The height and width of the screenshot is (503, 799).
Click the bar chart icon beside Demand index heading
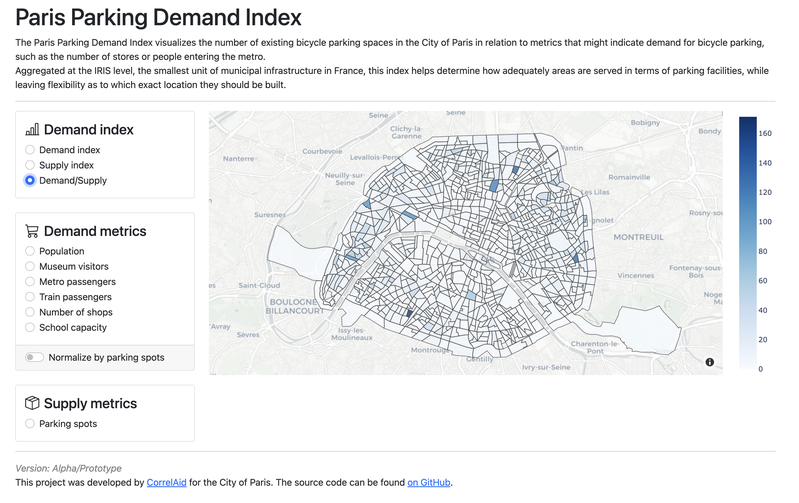(x=32, y=129)
